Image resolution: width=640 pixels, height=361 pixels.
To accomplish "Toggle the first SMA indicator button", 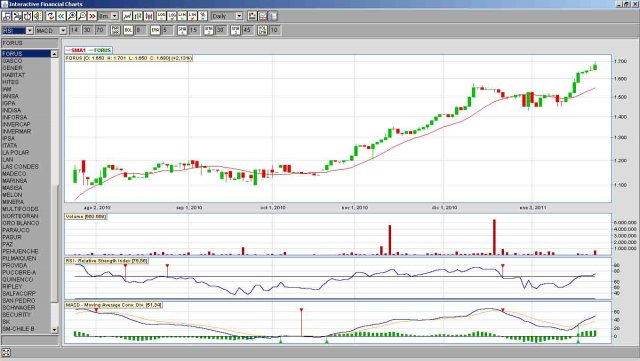I will [x=182, y=30].
